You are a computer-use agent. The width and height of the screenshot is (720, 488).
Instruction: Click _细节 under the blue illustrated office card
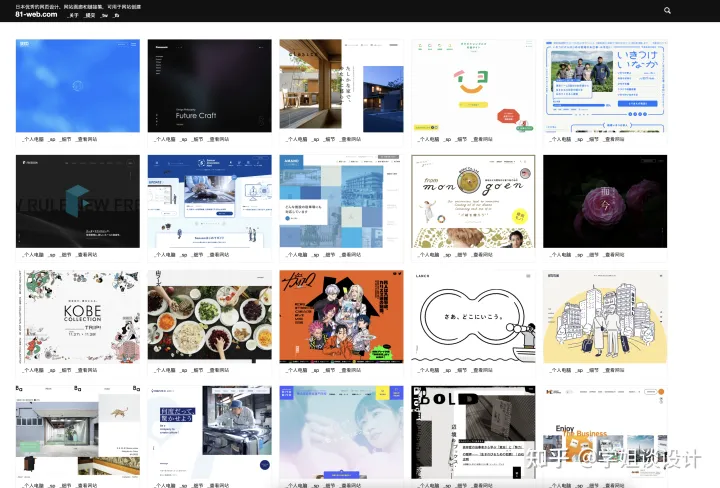pyautogui.click(x=197, y=254)
